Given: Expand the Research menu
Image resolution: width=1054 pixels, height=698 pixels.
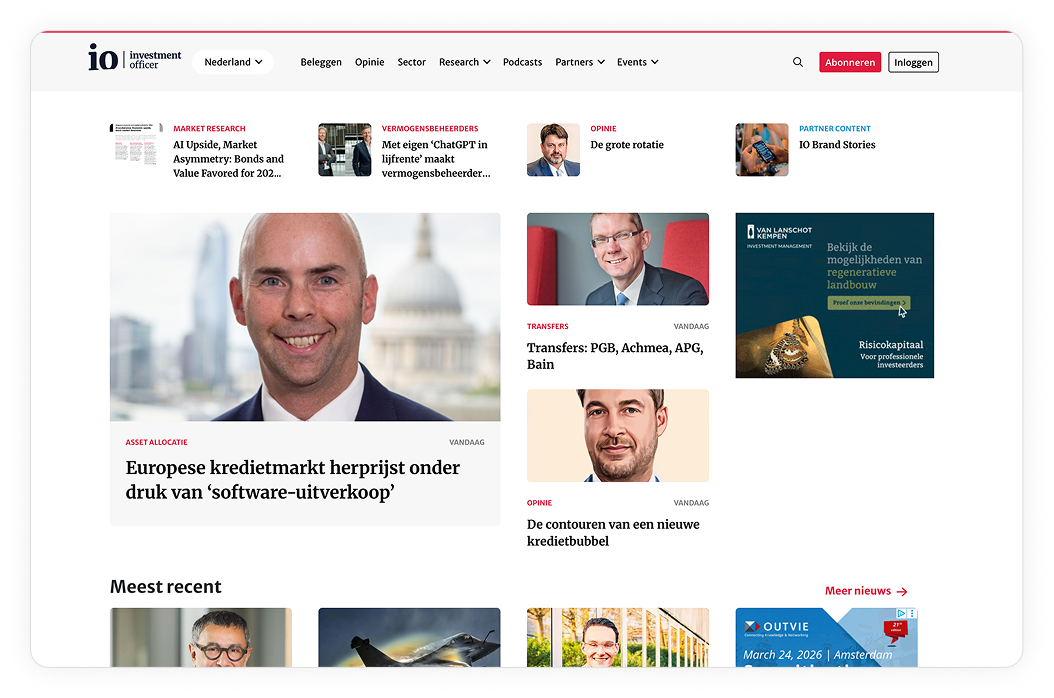Looking at the screenshot, I should pos(464,62).
